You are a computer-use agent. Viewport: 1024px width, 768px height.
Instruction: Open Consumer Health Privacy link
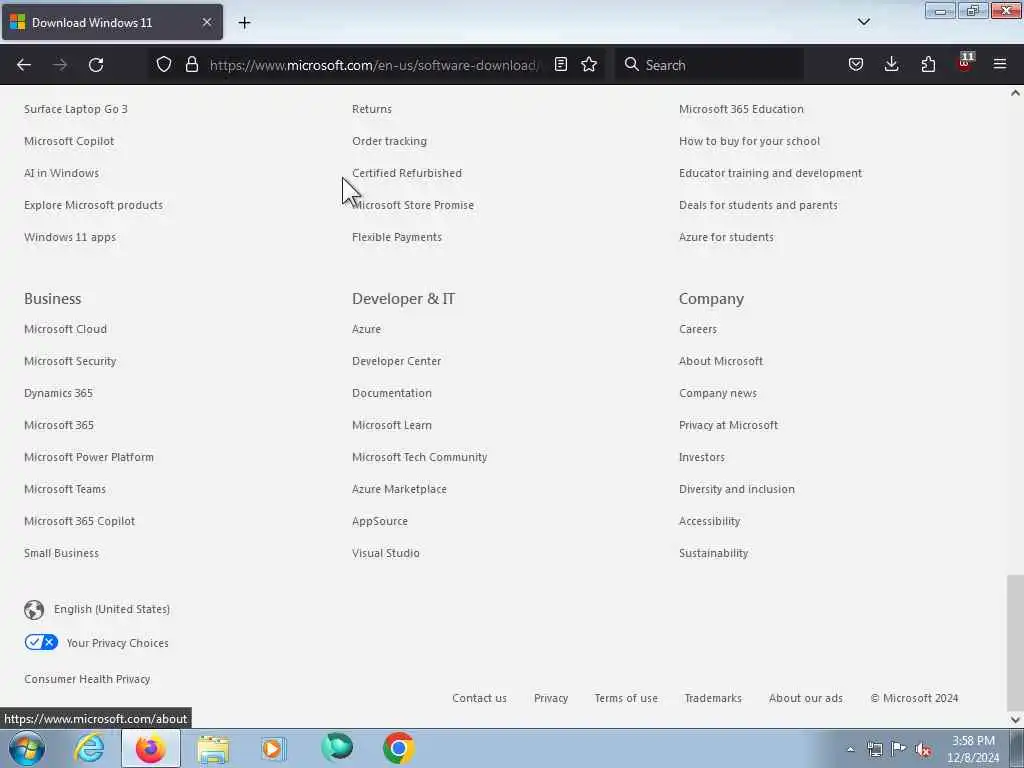click(87, 679)
